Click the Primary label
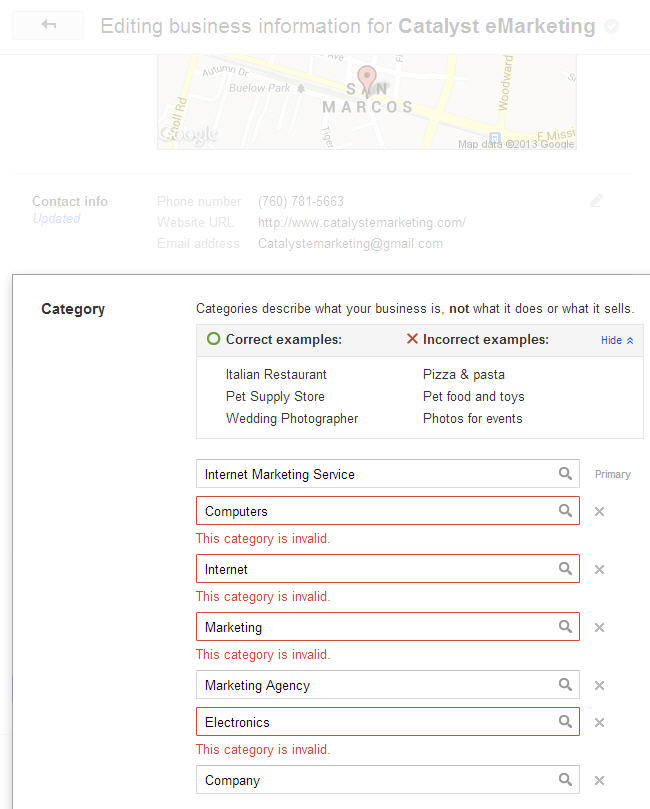This screenshot has height=809, width=650. (612, 474)
